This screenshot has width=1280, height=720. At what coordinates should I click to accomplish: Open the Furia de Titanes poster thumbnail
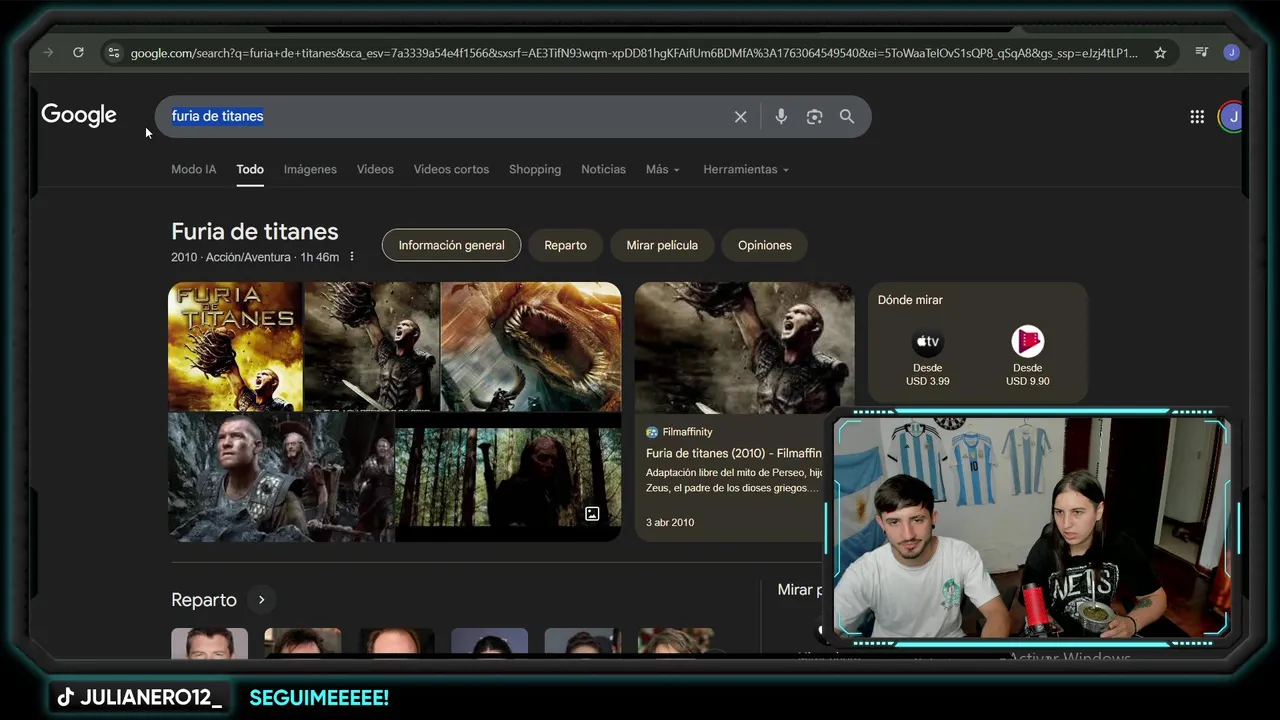pyautogui.click(x=235, y=346)
